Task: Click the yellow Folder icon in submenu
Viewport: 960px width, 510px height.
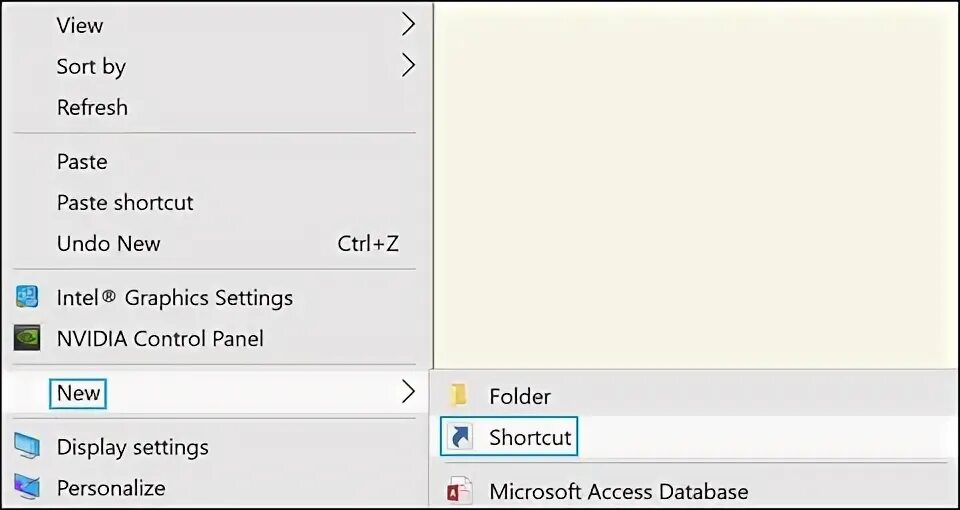Action: (x=459, y=396)
